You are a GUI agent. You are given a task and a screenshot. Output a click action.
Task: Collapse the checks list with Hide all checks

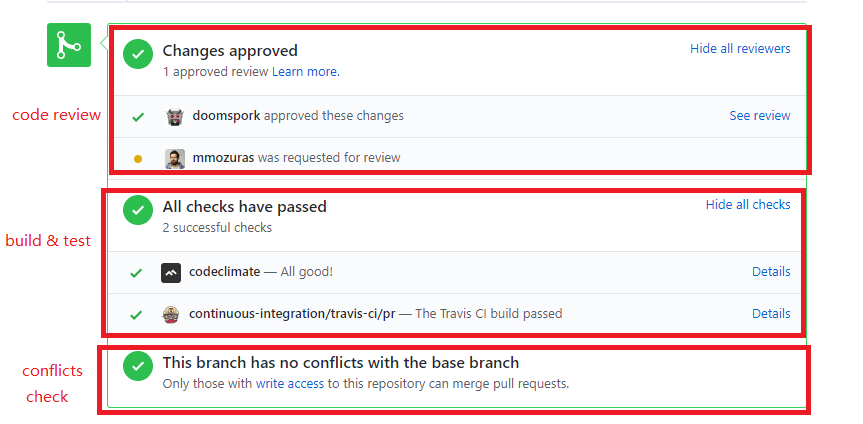748,204
